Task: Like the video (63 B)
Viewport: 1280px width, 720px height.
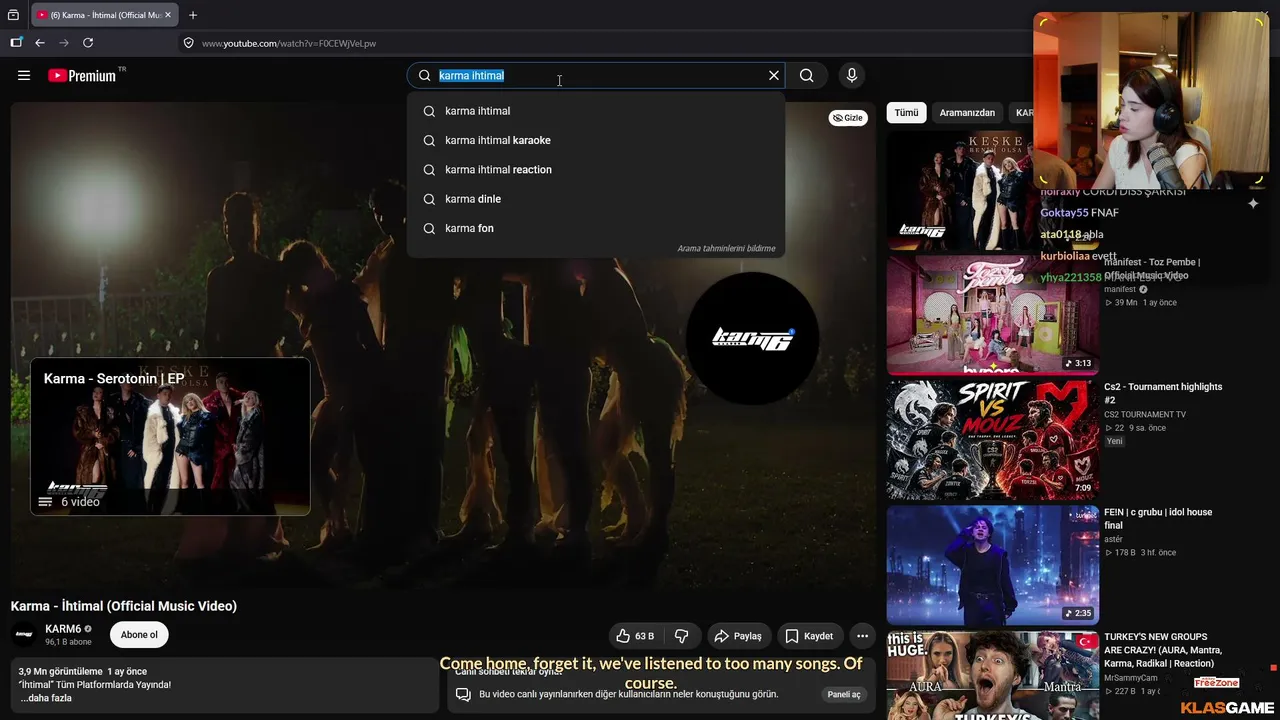Action: pyautogui.click(x=635, y=636)
